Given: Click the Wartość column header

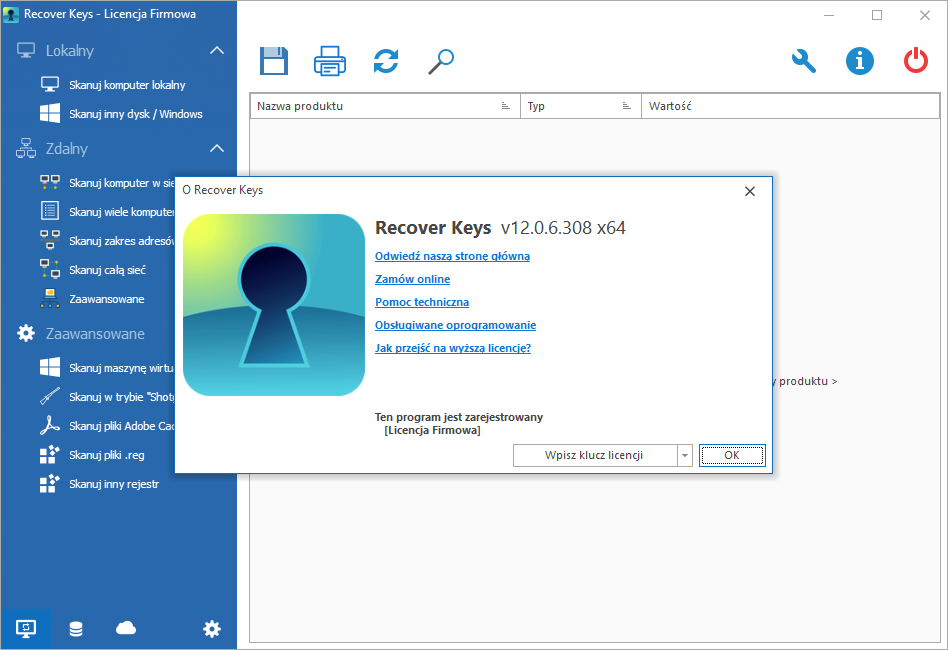Looking at the screenshot, I should [790, 106].
